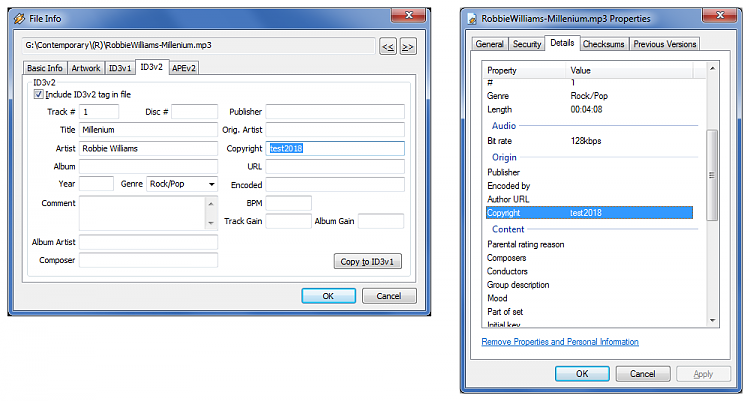Click the Album Gain input field
This screenshot has width=750, height=401.
click(x=381, y=221)
